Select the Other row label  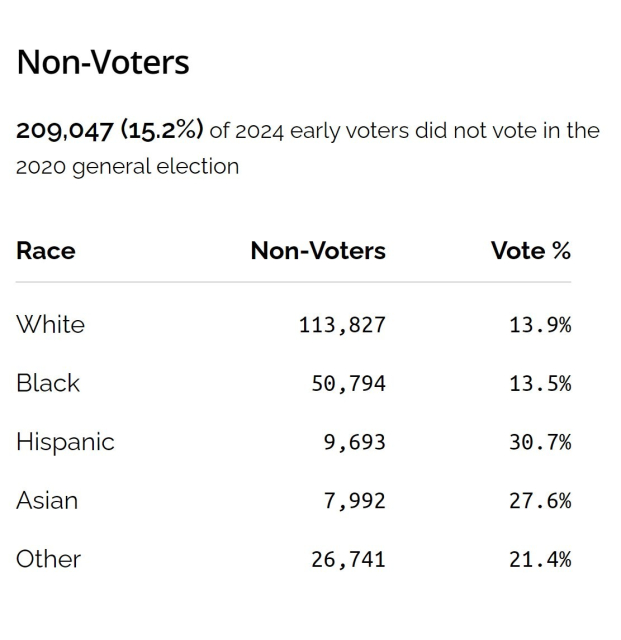(x=48, y=559)
